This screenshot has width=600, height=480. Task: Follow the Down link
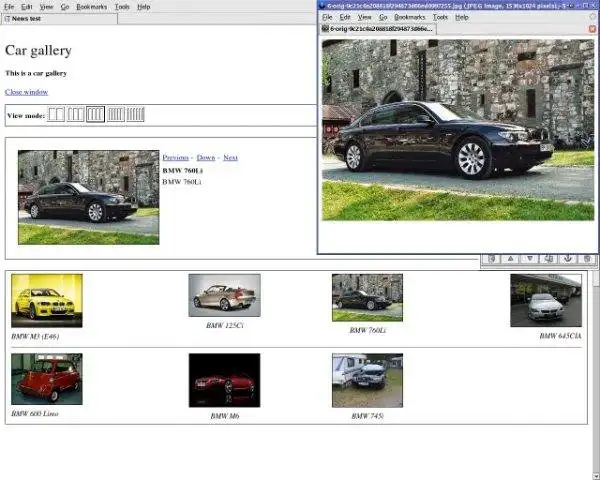tap(206, 157)
